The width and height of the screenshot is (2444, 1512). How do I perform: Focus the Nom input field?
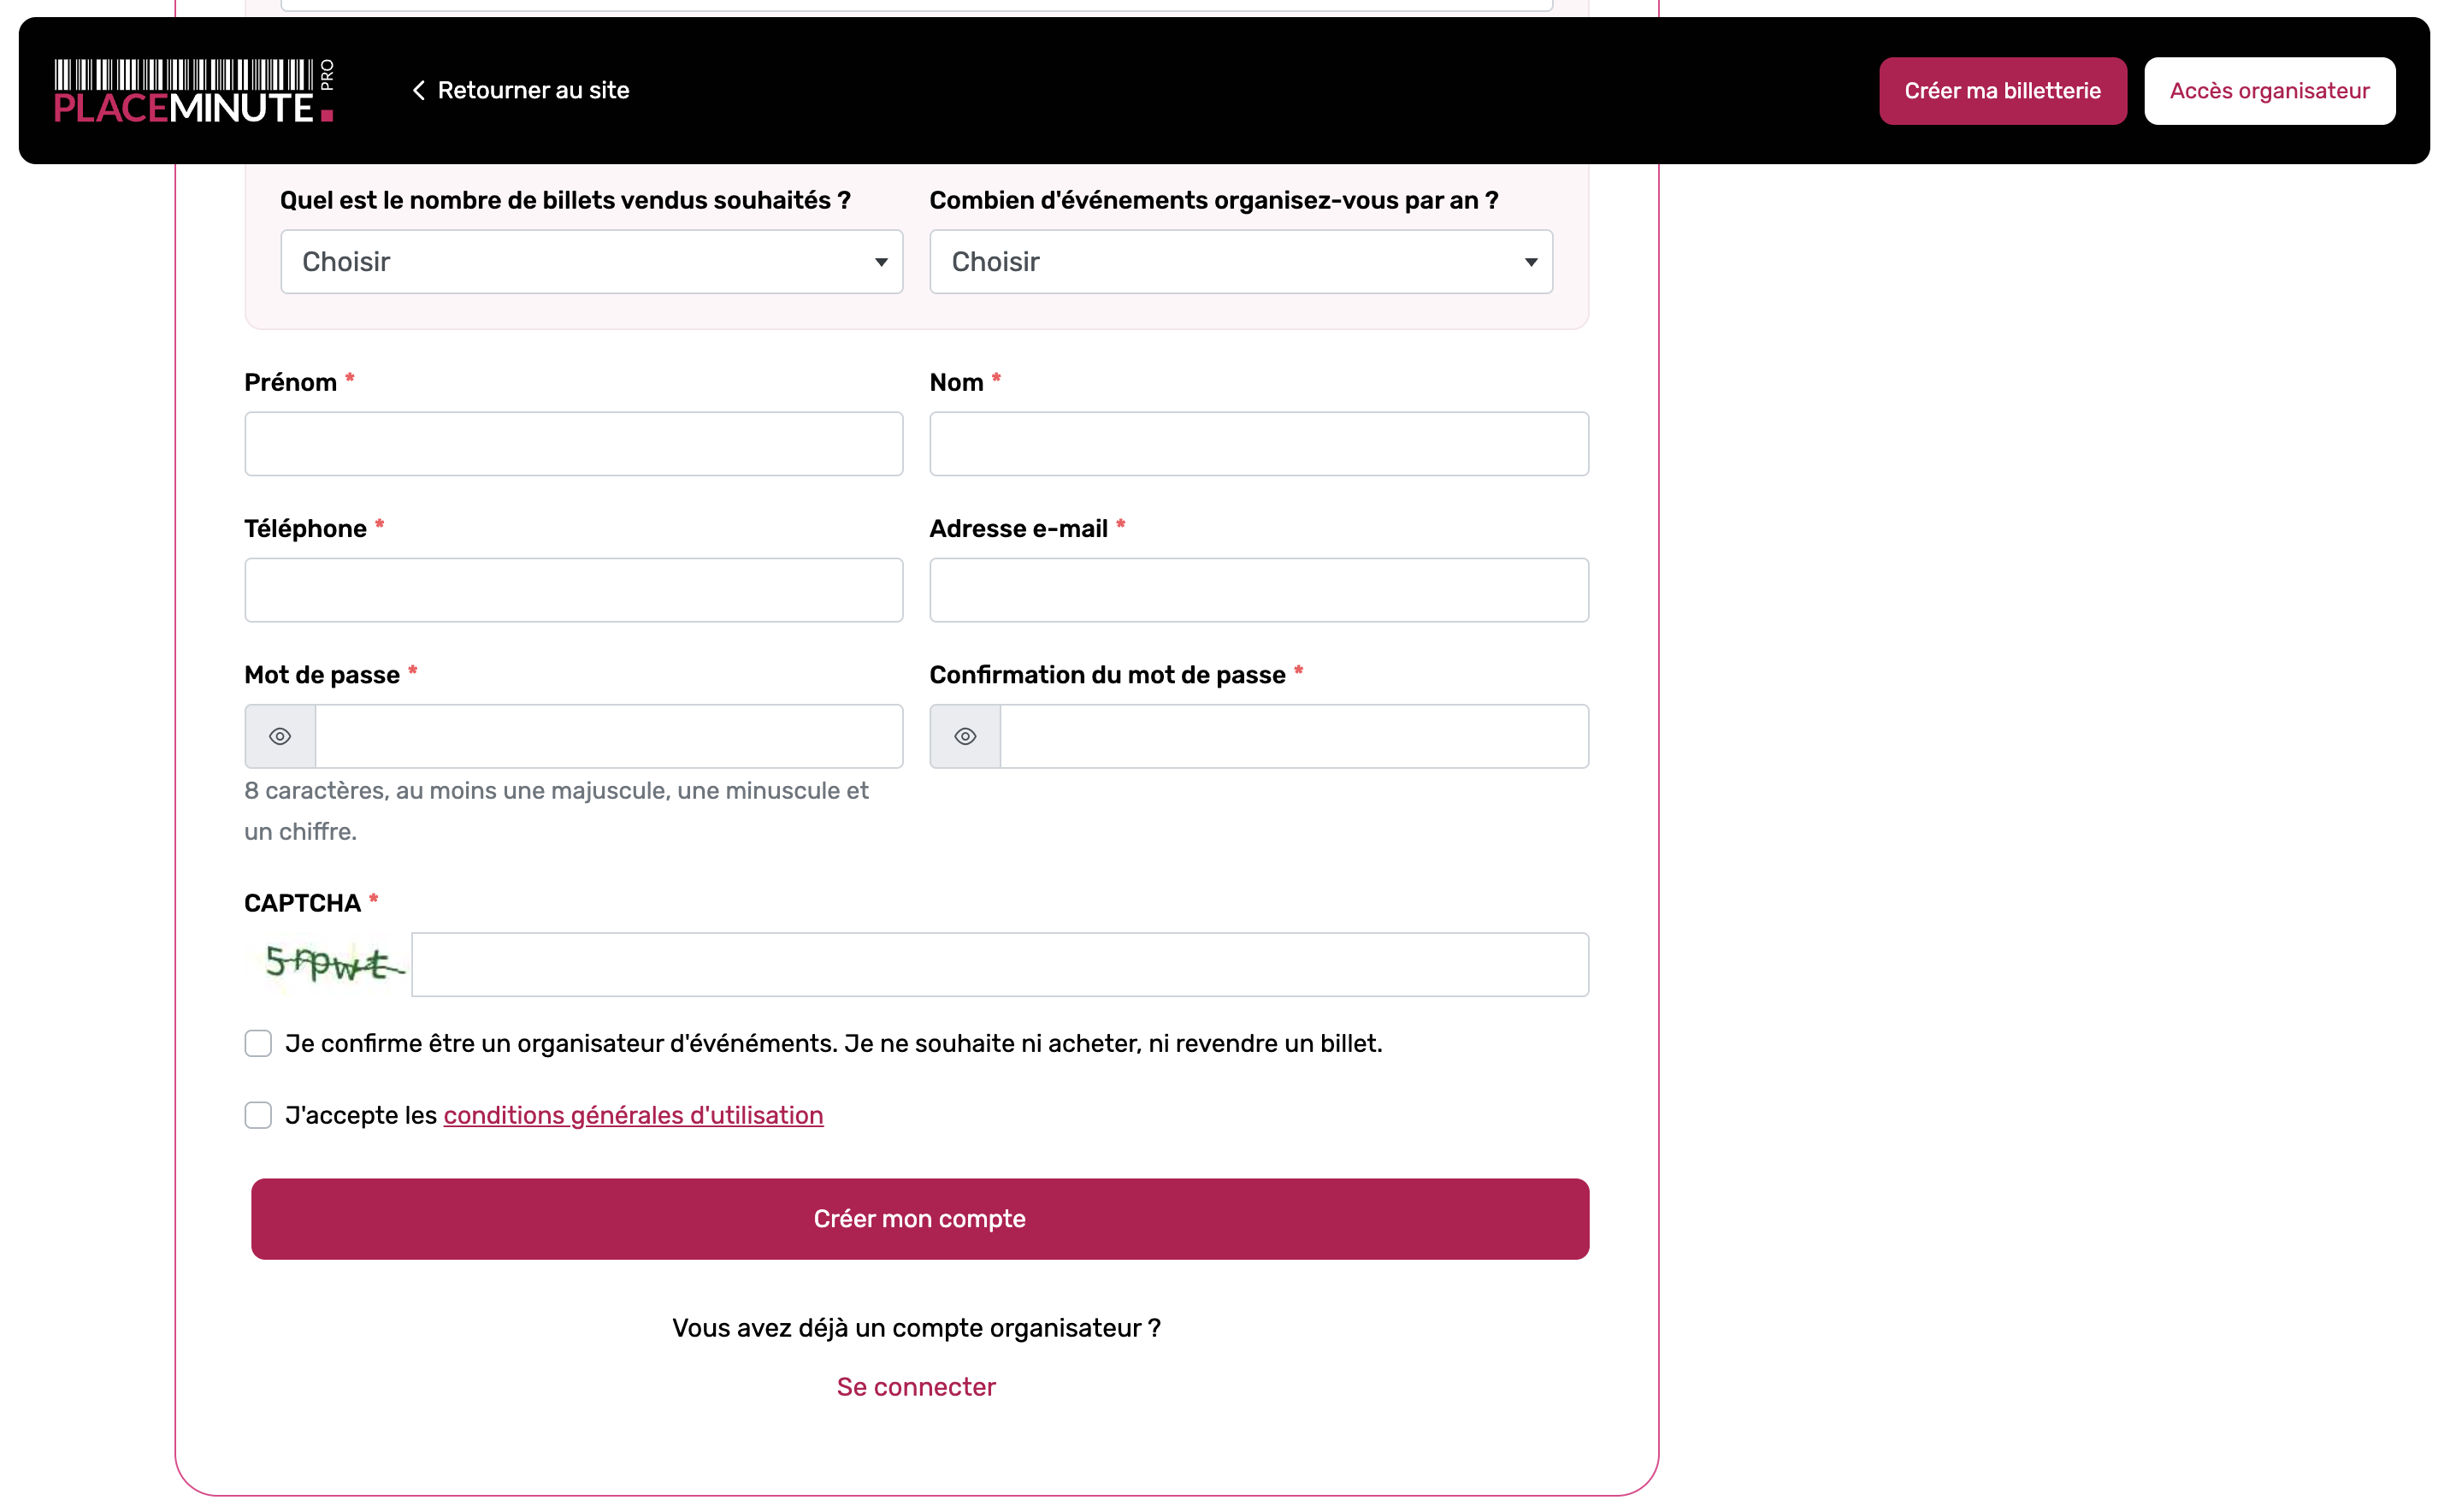1258,444
